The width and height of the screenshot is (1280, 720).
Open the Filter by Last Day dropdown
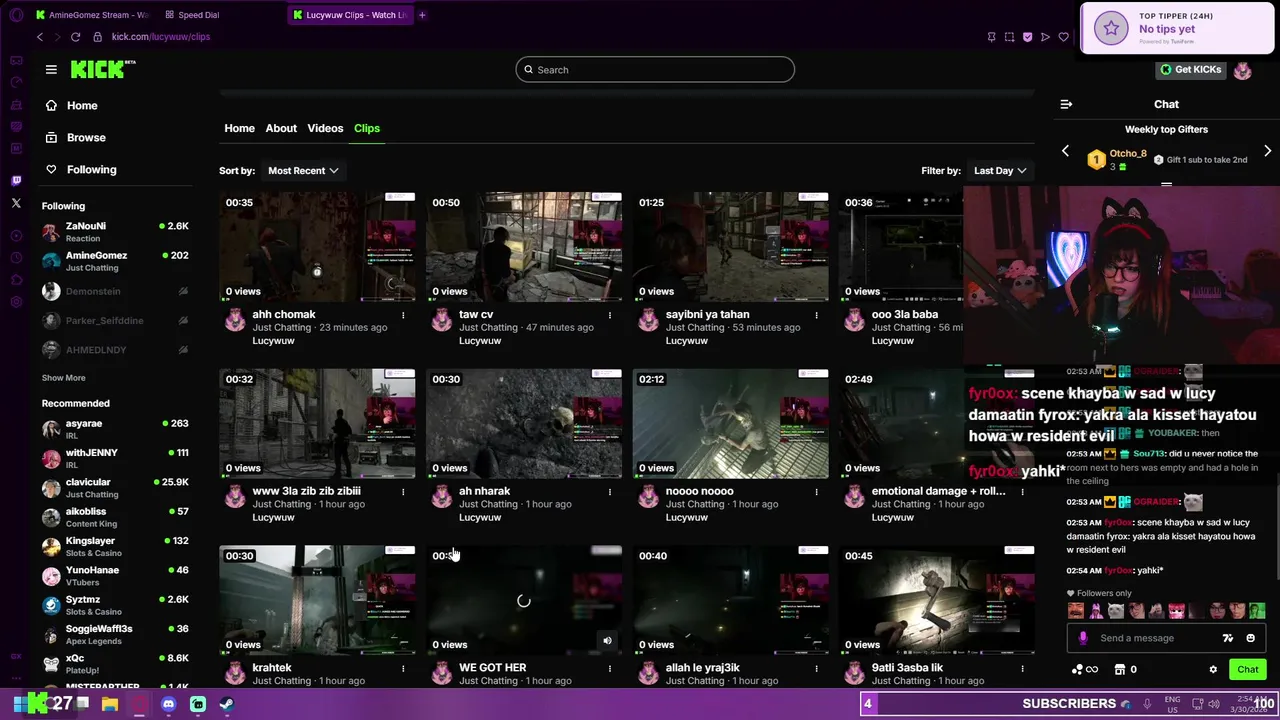(1000, 171)
